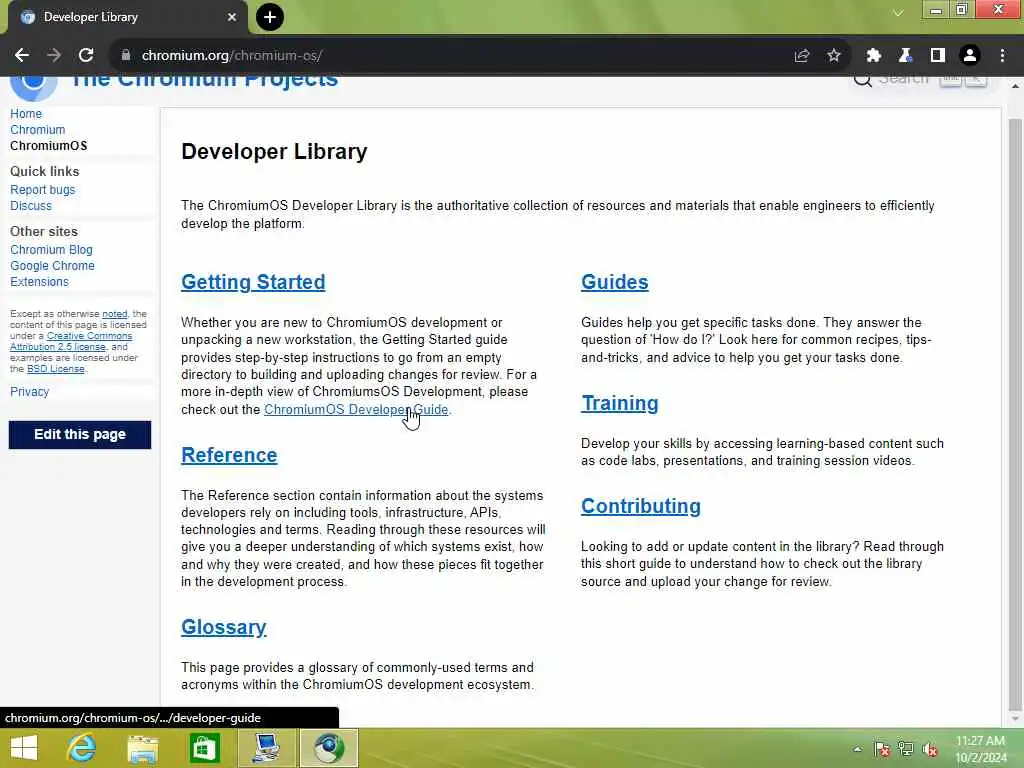Open File Explorer from taskbar

(x=143, y=748)
